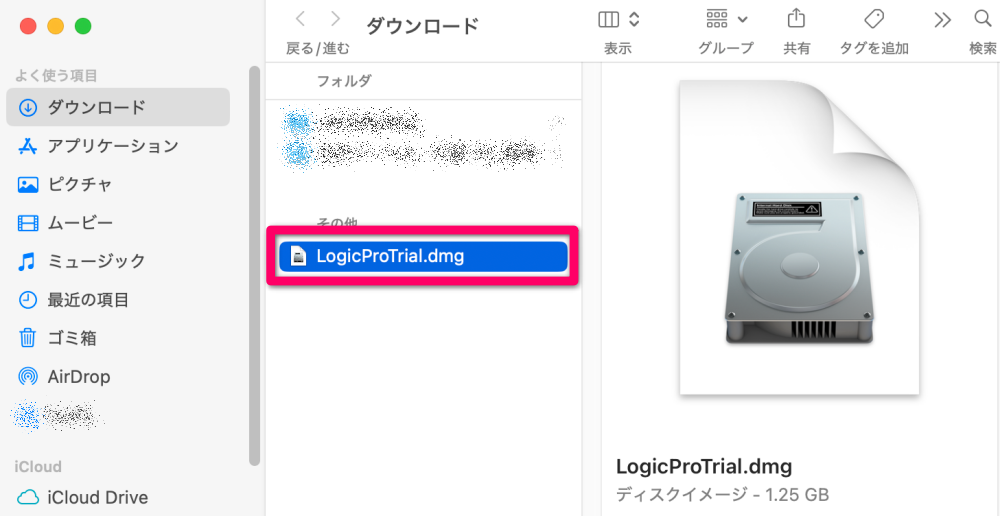Image resolution: width=1000 pixels, height=516 pixels.
Task: Open ピクチャ in the sidebar
Action: (118, 184)
